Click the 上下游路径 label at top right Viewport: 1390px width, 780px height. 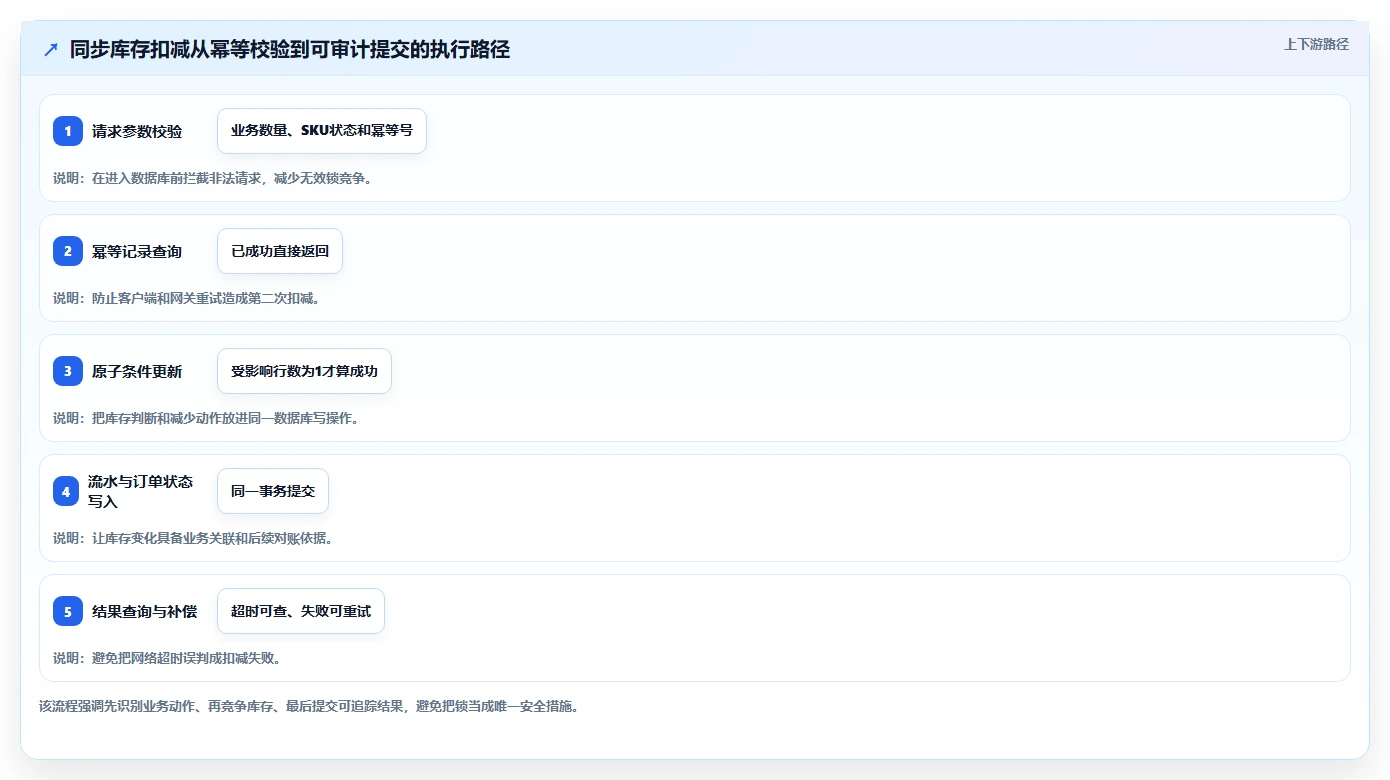point(1316,44)
